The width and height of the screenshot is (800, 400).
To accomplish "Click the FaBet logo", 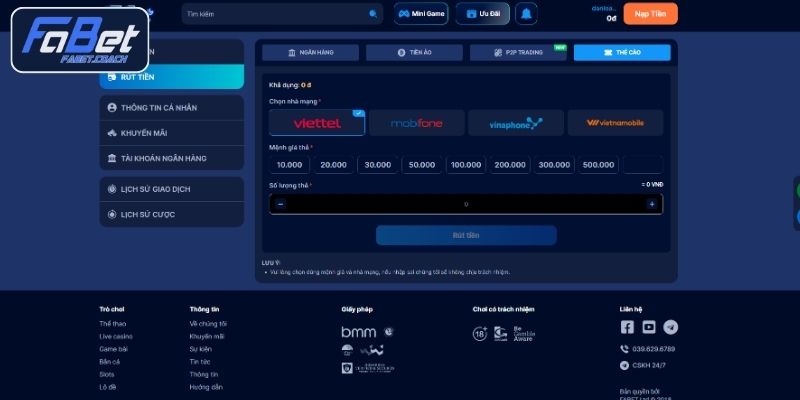I will (x=80, y=40).
